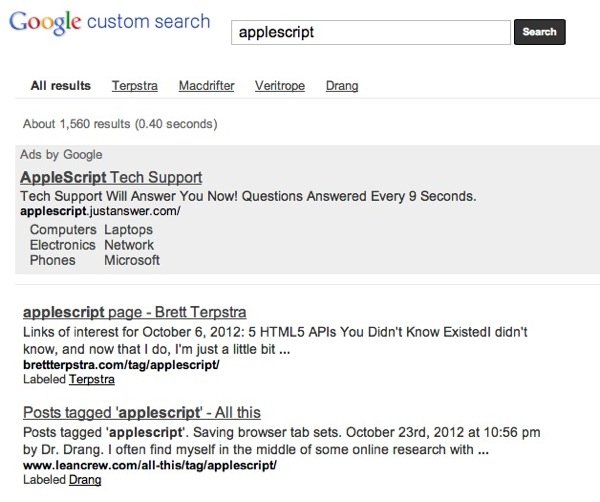
Task: Open applescript page - Brett Terpstra result
Action: pos(135,312)
